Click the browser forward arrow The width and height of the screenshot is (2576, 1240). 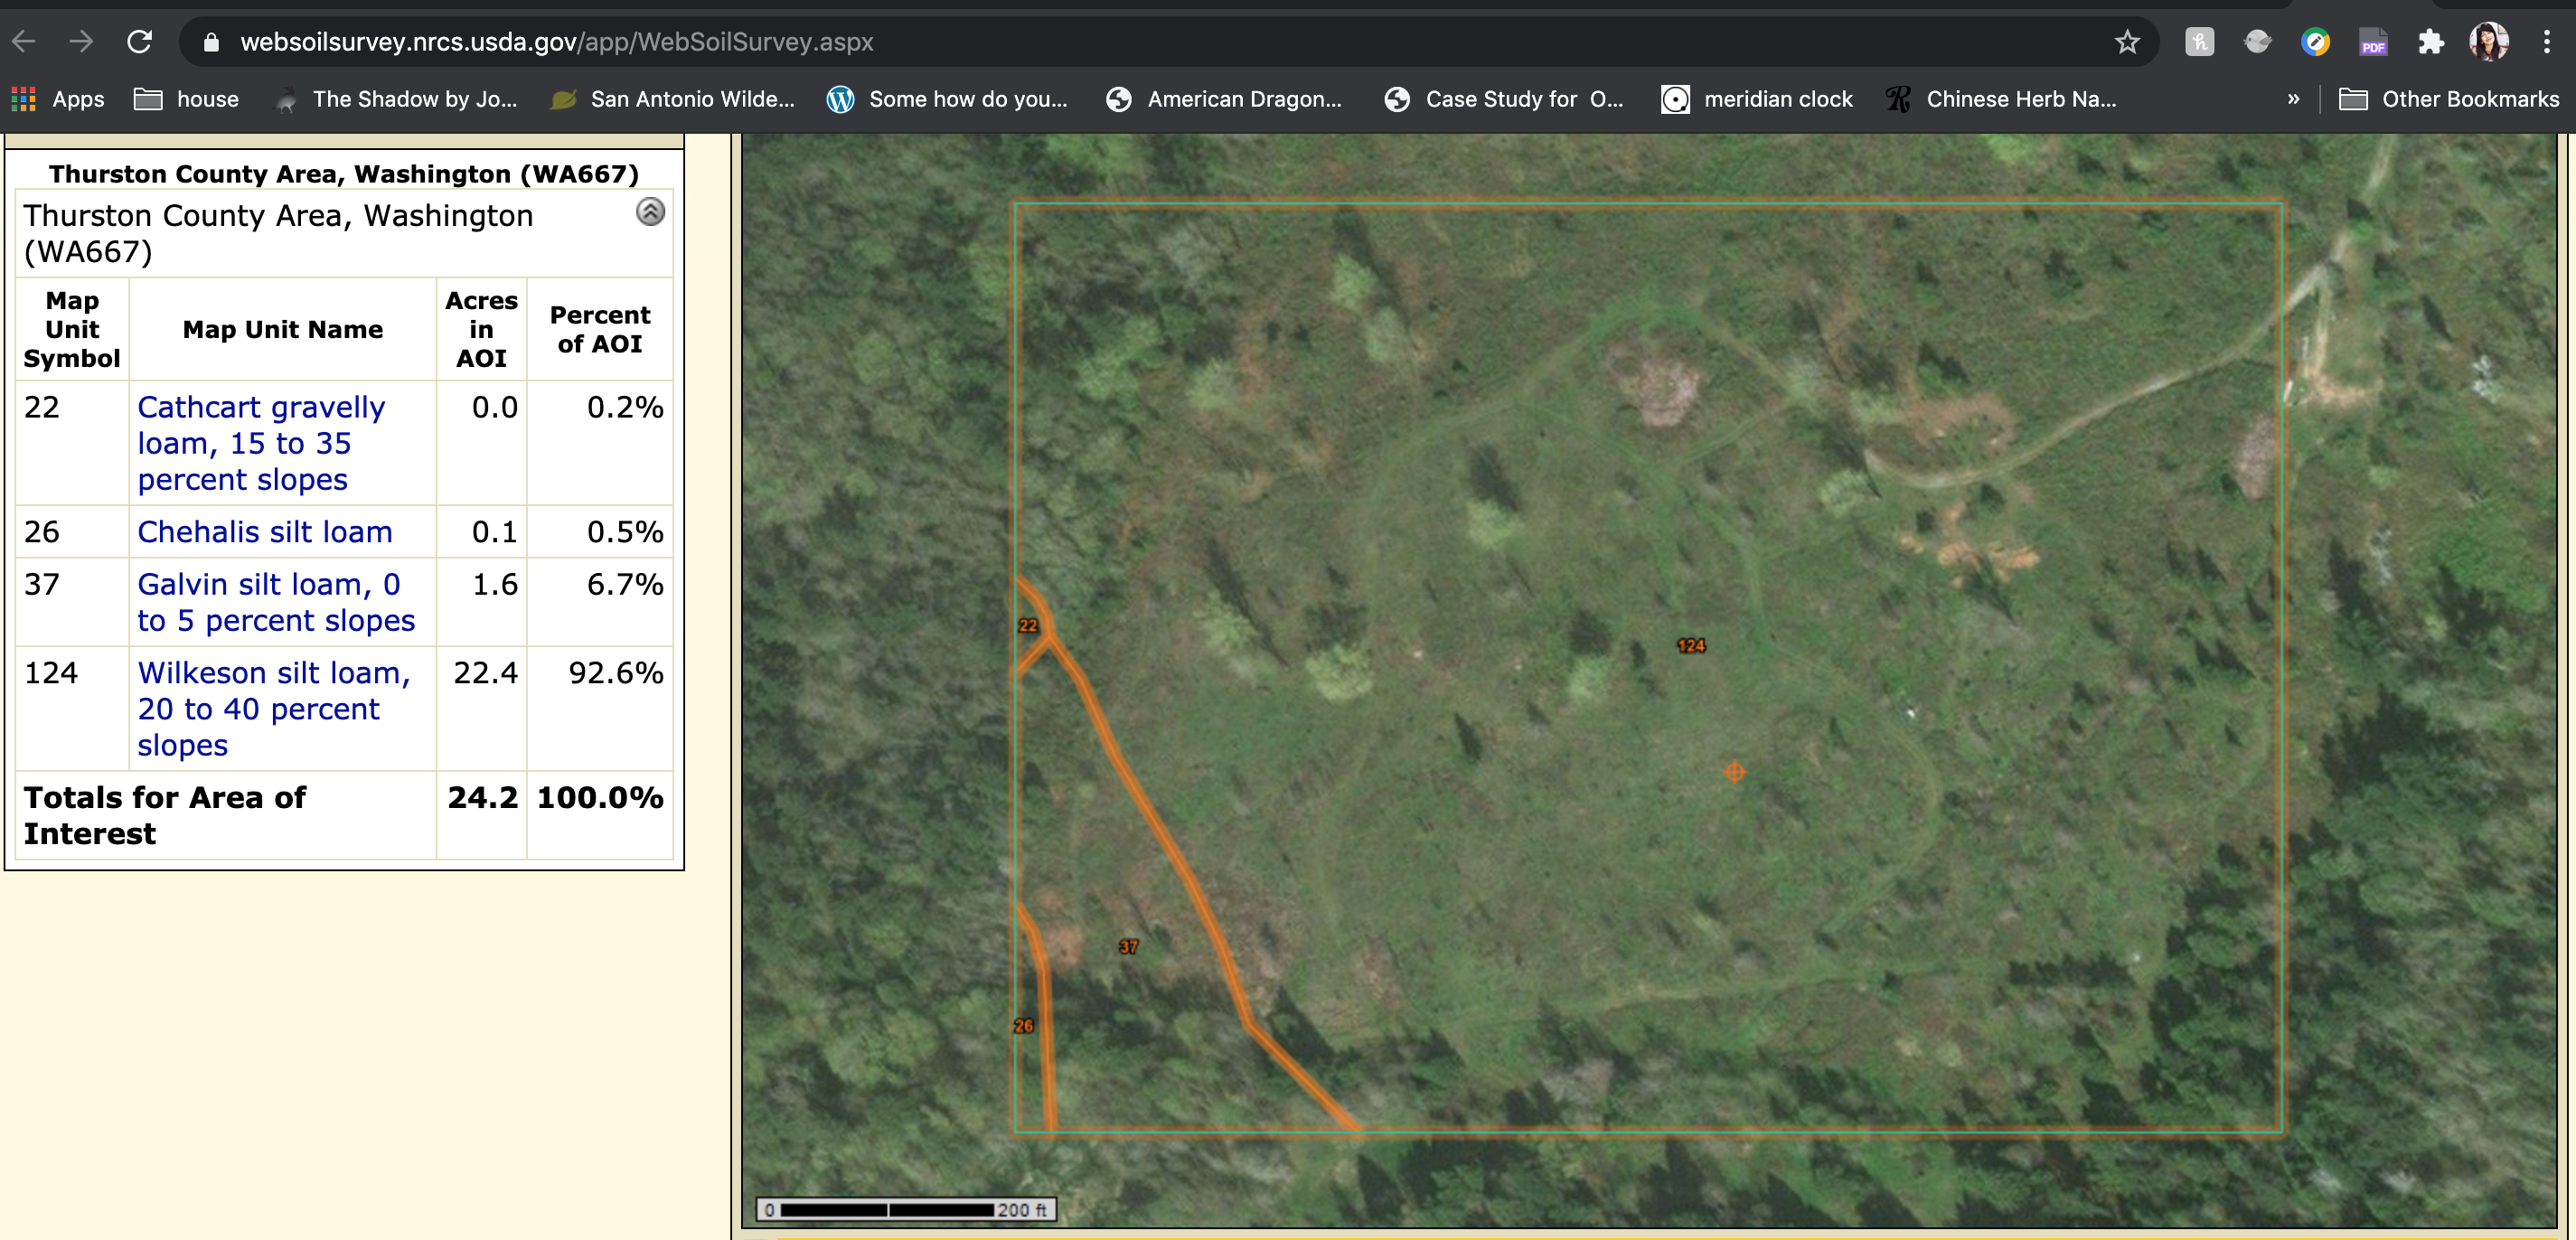click(x=82, y=42)
